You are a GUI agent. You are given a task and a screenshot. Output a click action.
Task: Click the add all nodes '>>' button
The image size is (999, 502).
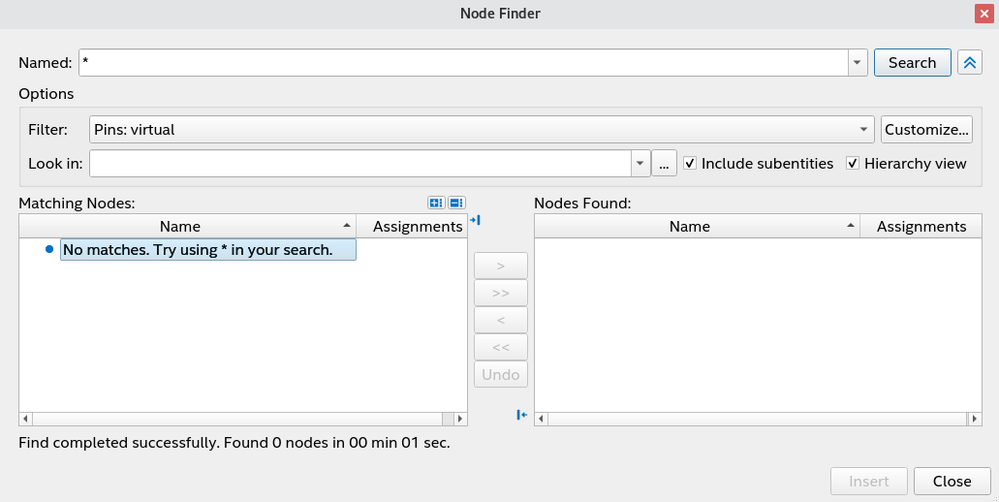point(500,293)
